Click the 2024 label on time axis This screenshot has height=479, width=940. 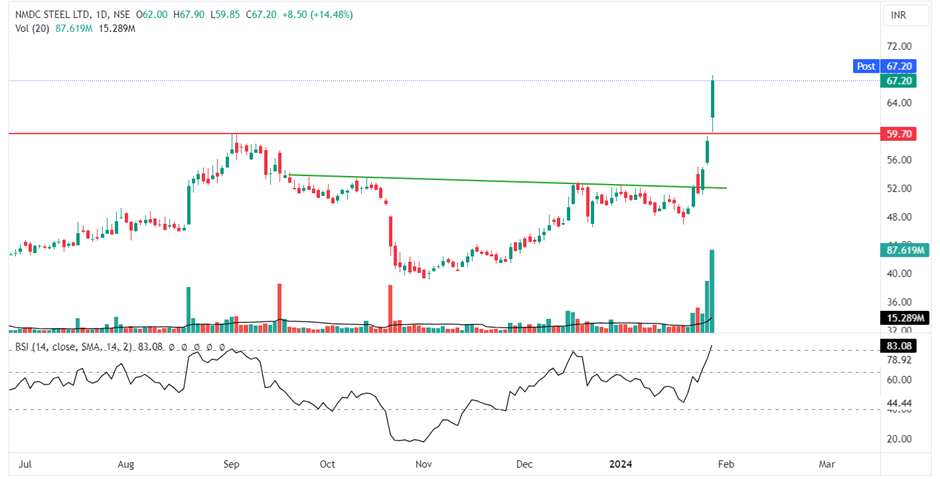click(620, 464)
